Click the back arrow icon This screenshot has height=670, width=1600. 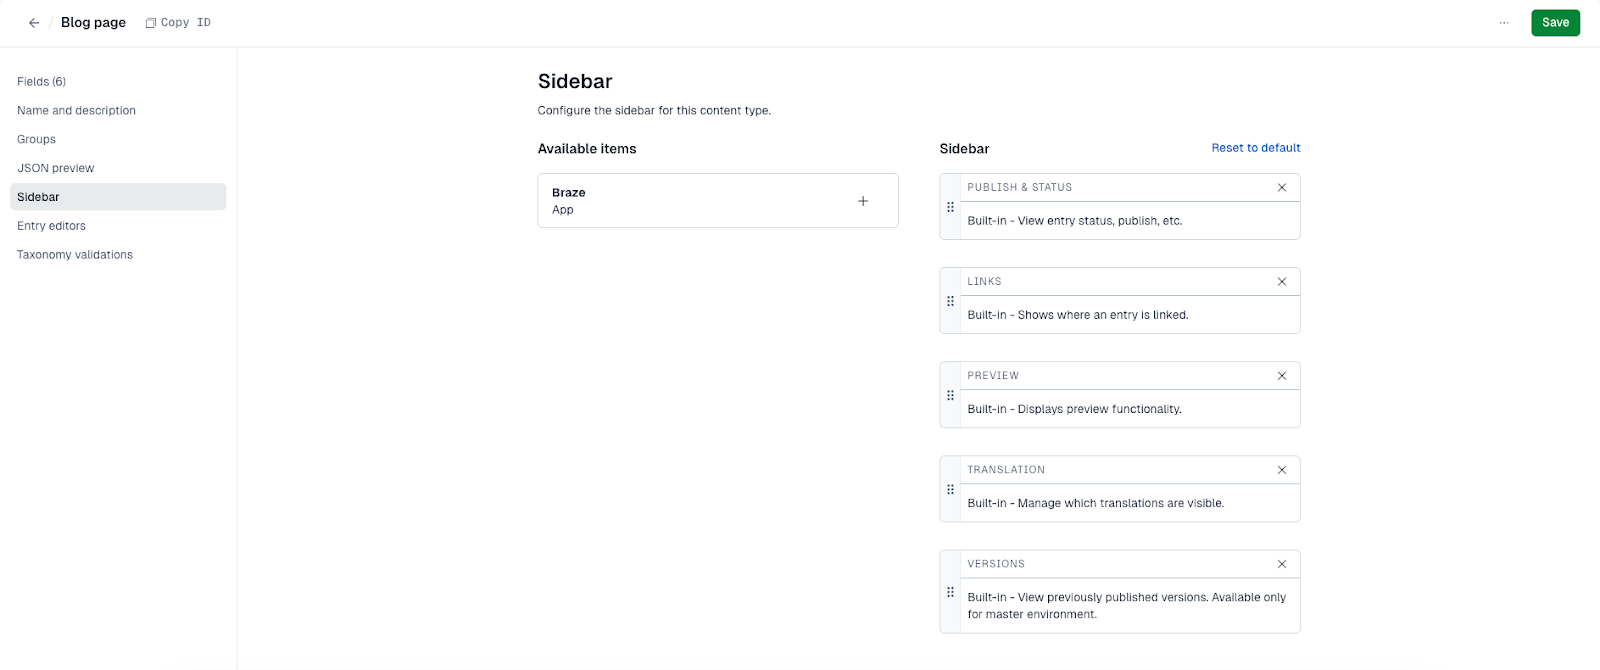coord(34,23)
